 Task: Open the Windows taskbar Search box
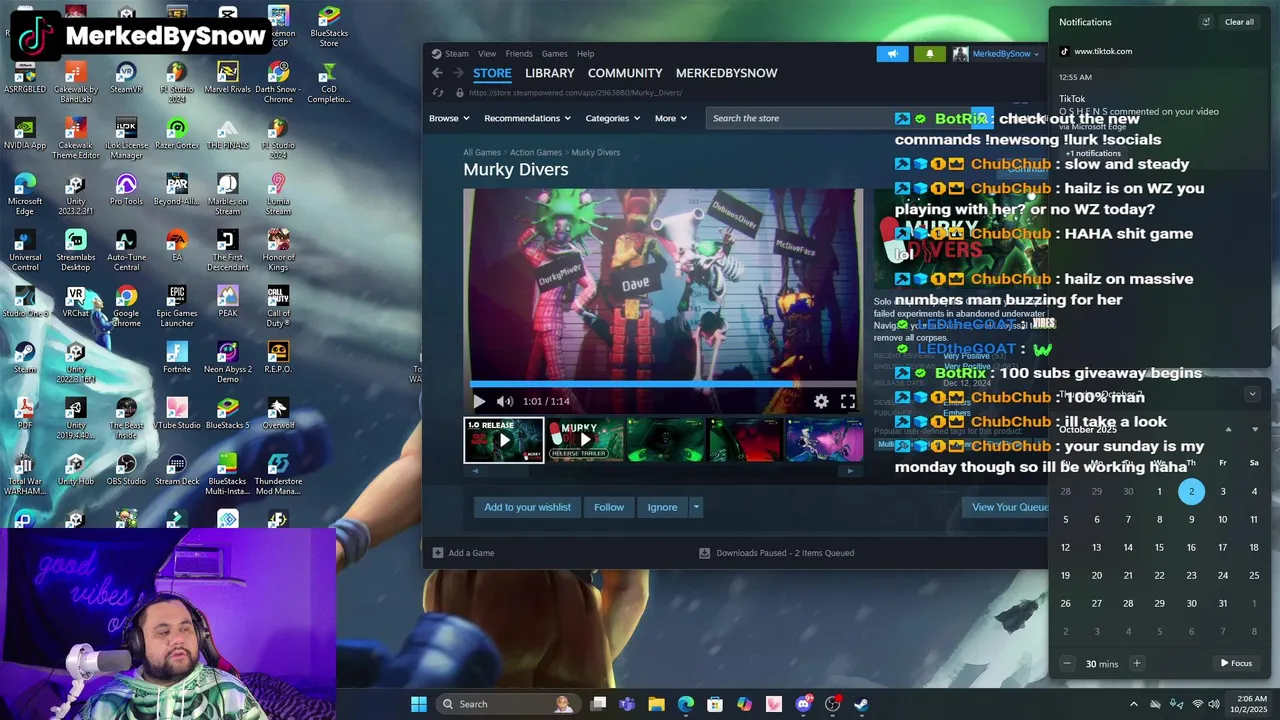pyautogui.click(x=508, y=704)
